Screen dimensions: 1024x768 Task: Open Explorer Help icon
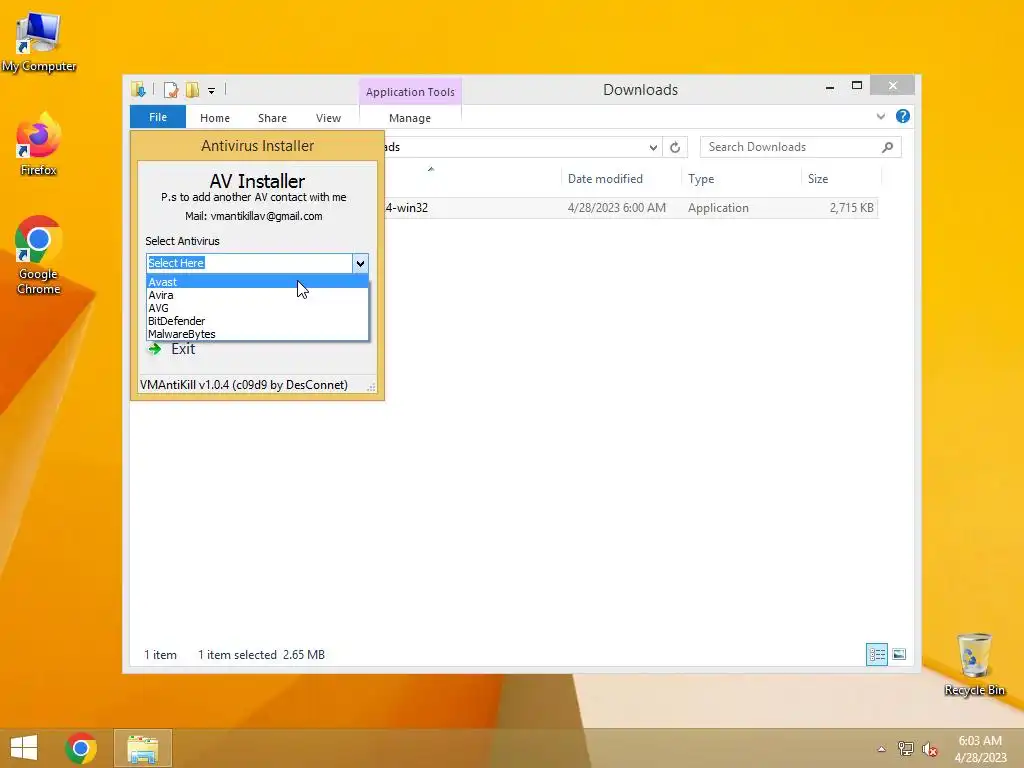(x=903, y=116)
